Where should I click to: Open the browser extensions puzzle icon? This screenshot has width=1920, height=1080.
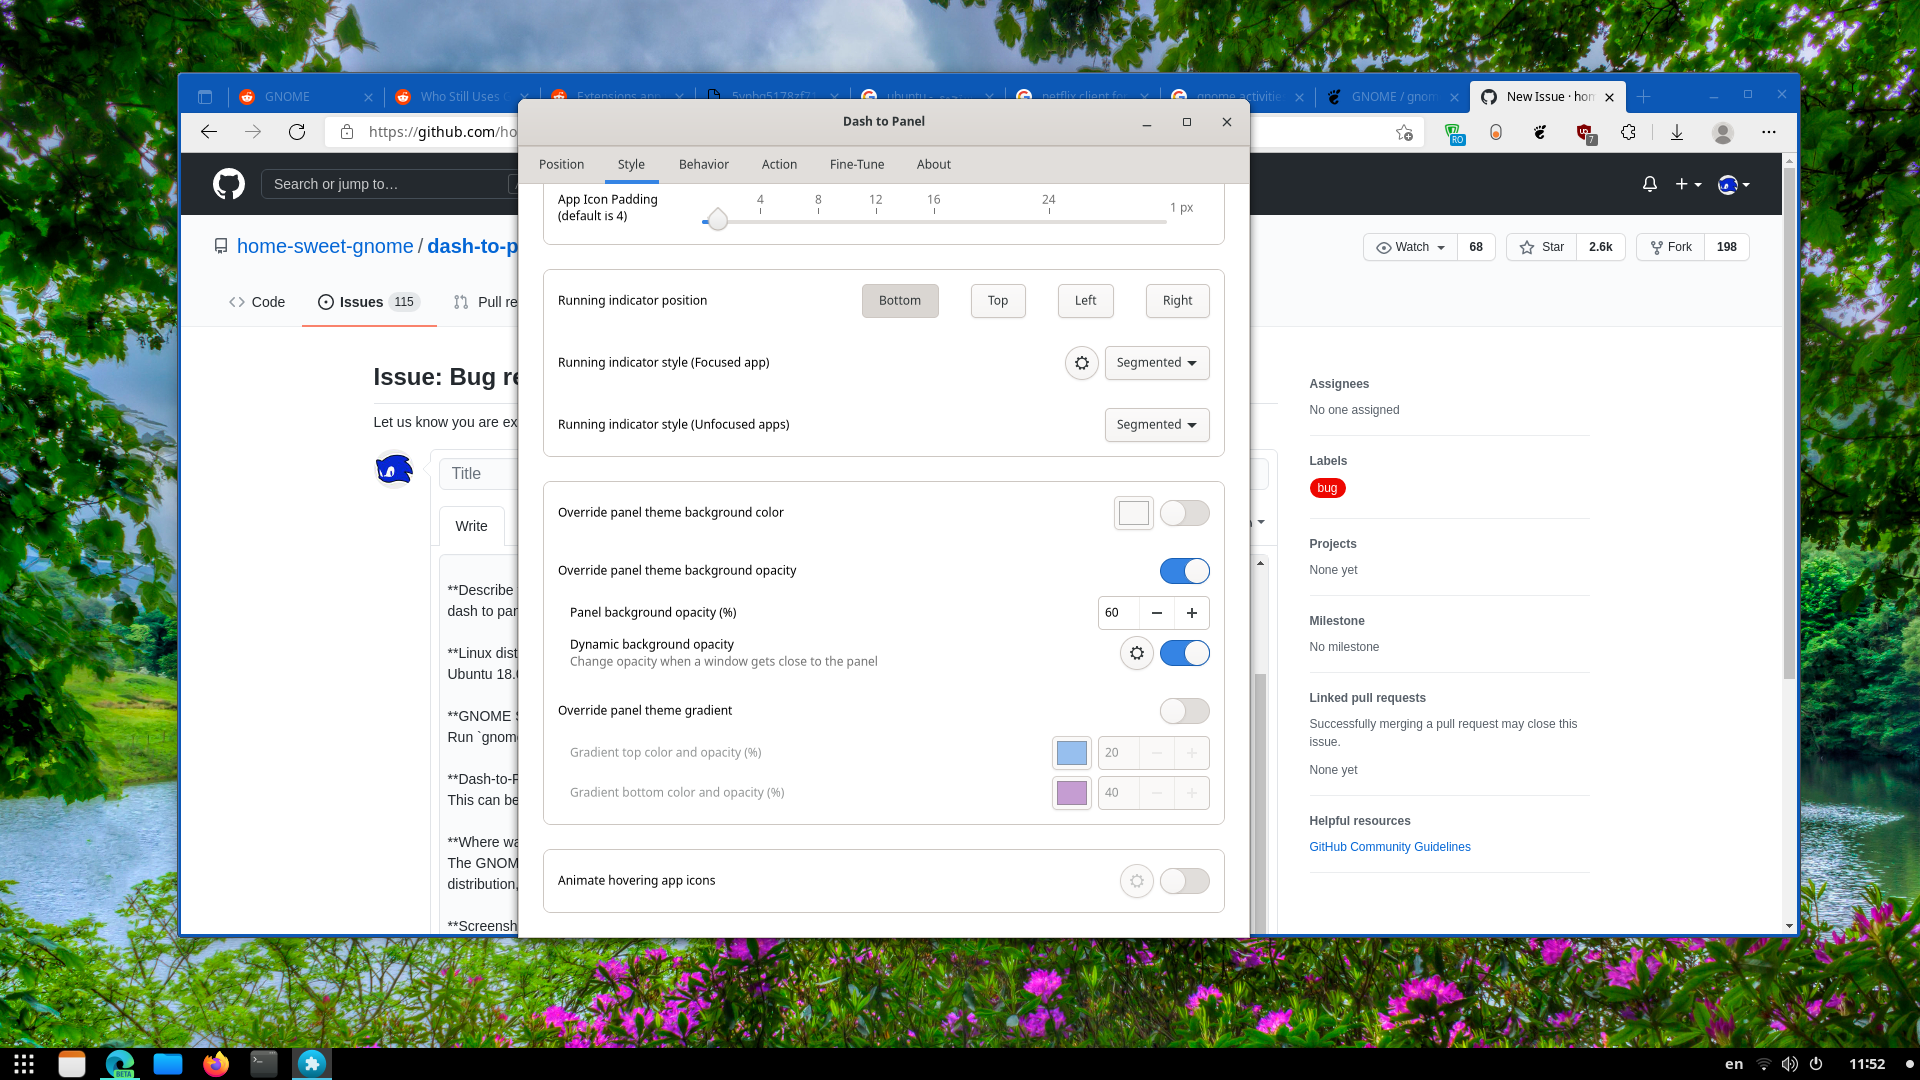[x=1628, y=132]
